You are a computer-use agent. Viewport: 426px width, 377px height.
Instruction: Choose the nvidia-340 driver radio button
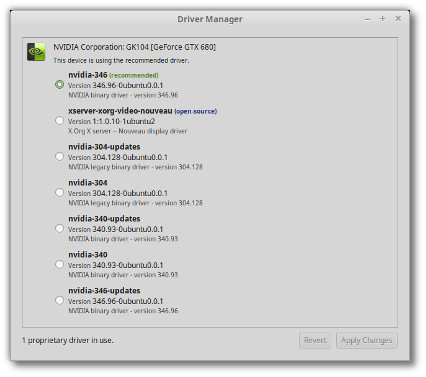[x=59, y=265]
